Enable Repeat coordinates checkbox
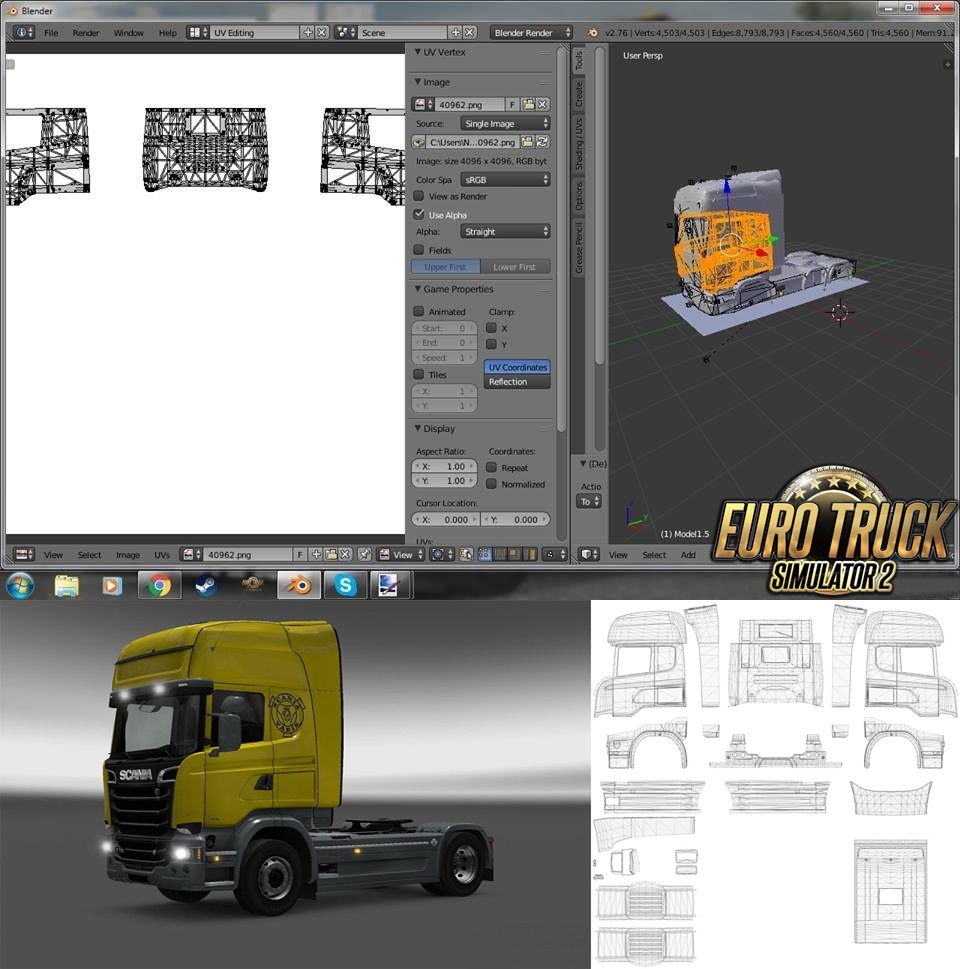 (491, 467)
